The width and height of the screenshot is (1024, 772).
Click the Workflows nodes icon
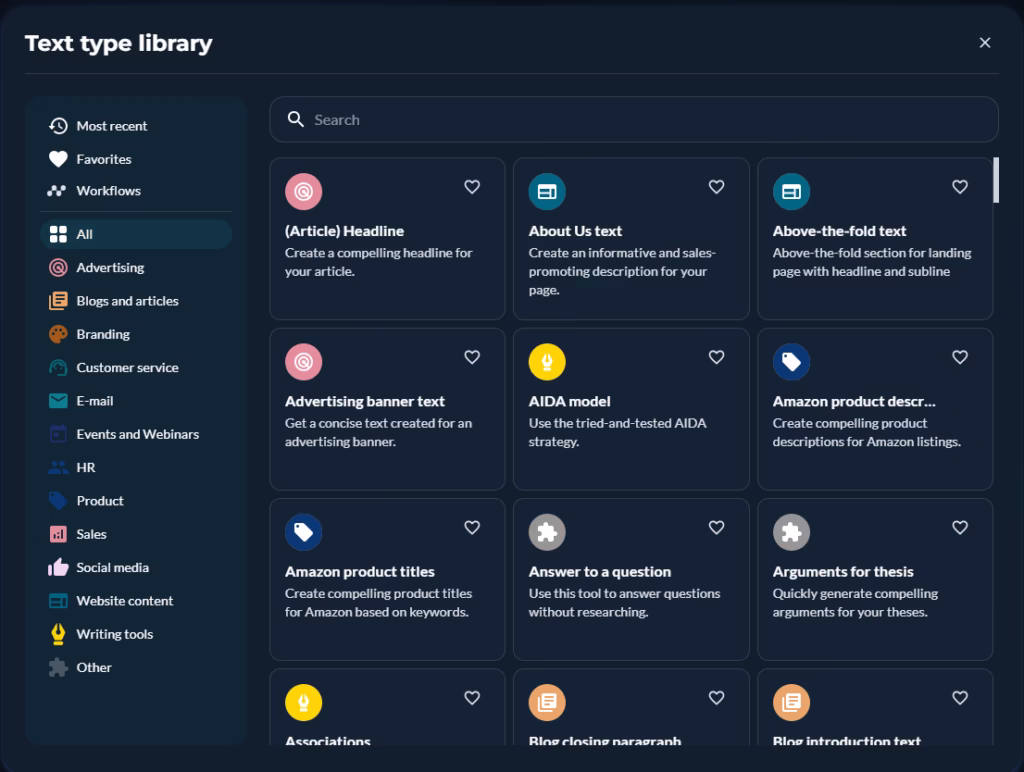[57, 191]
